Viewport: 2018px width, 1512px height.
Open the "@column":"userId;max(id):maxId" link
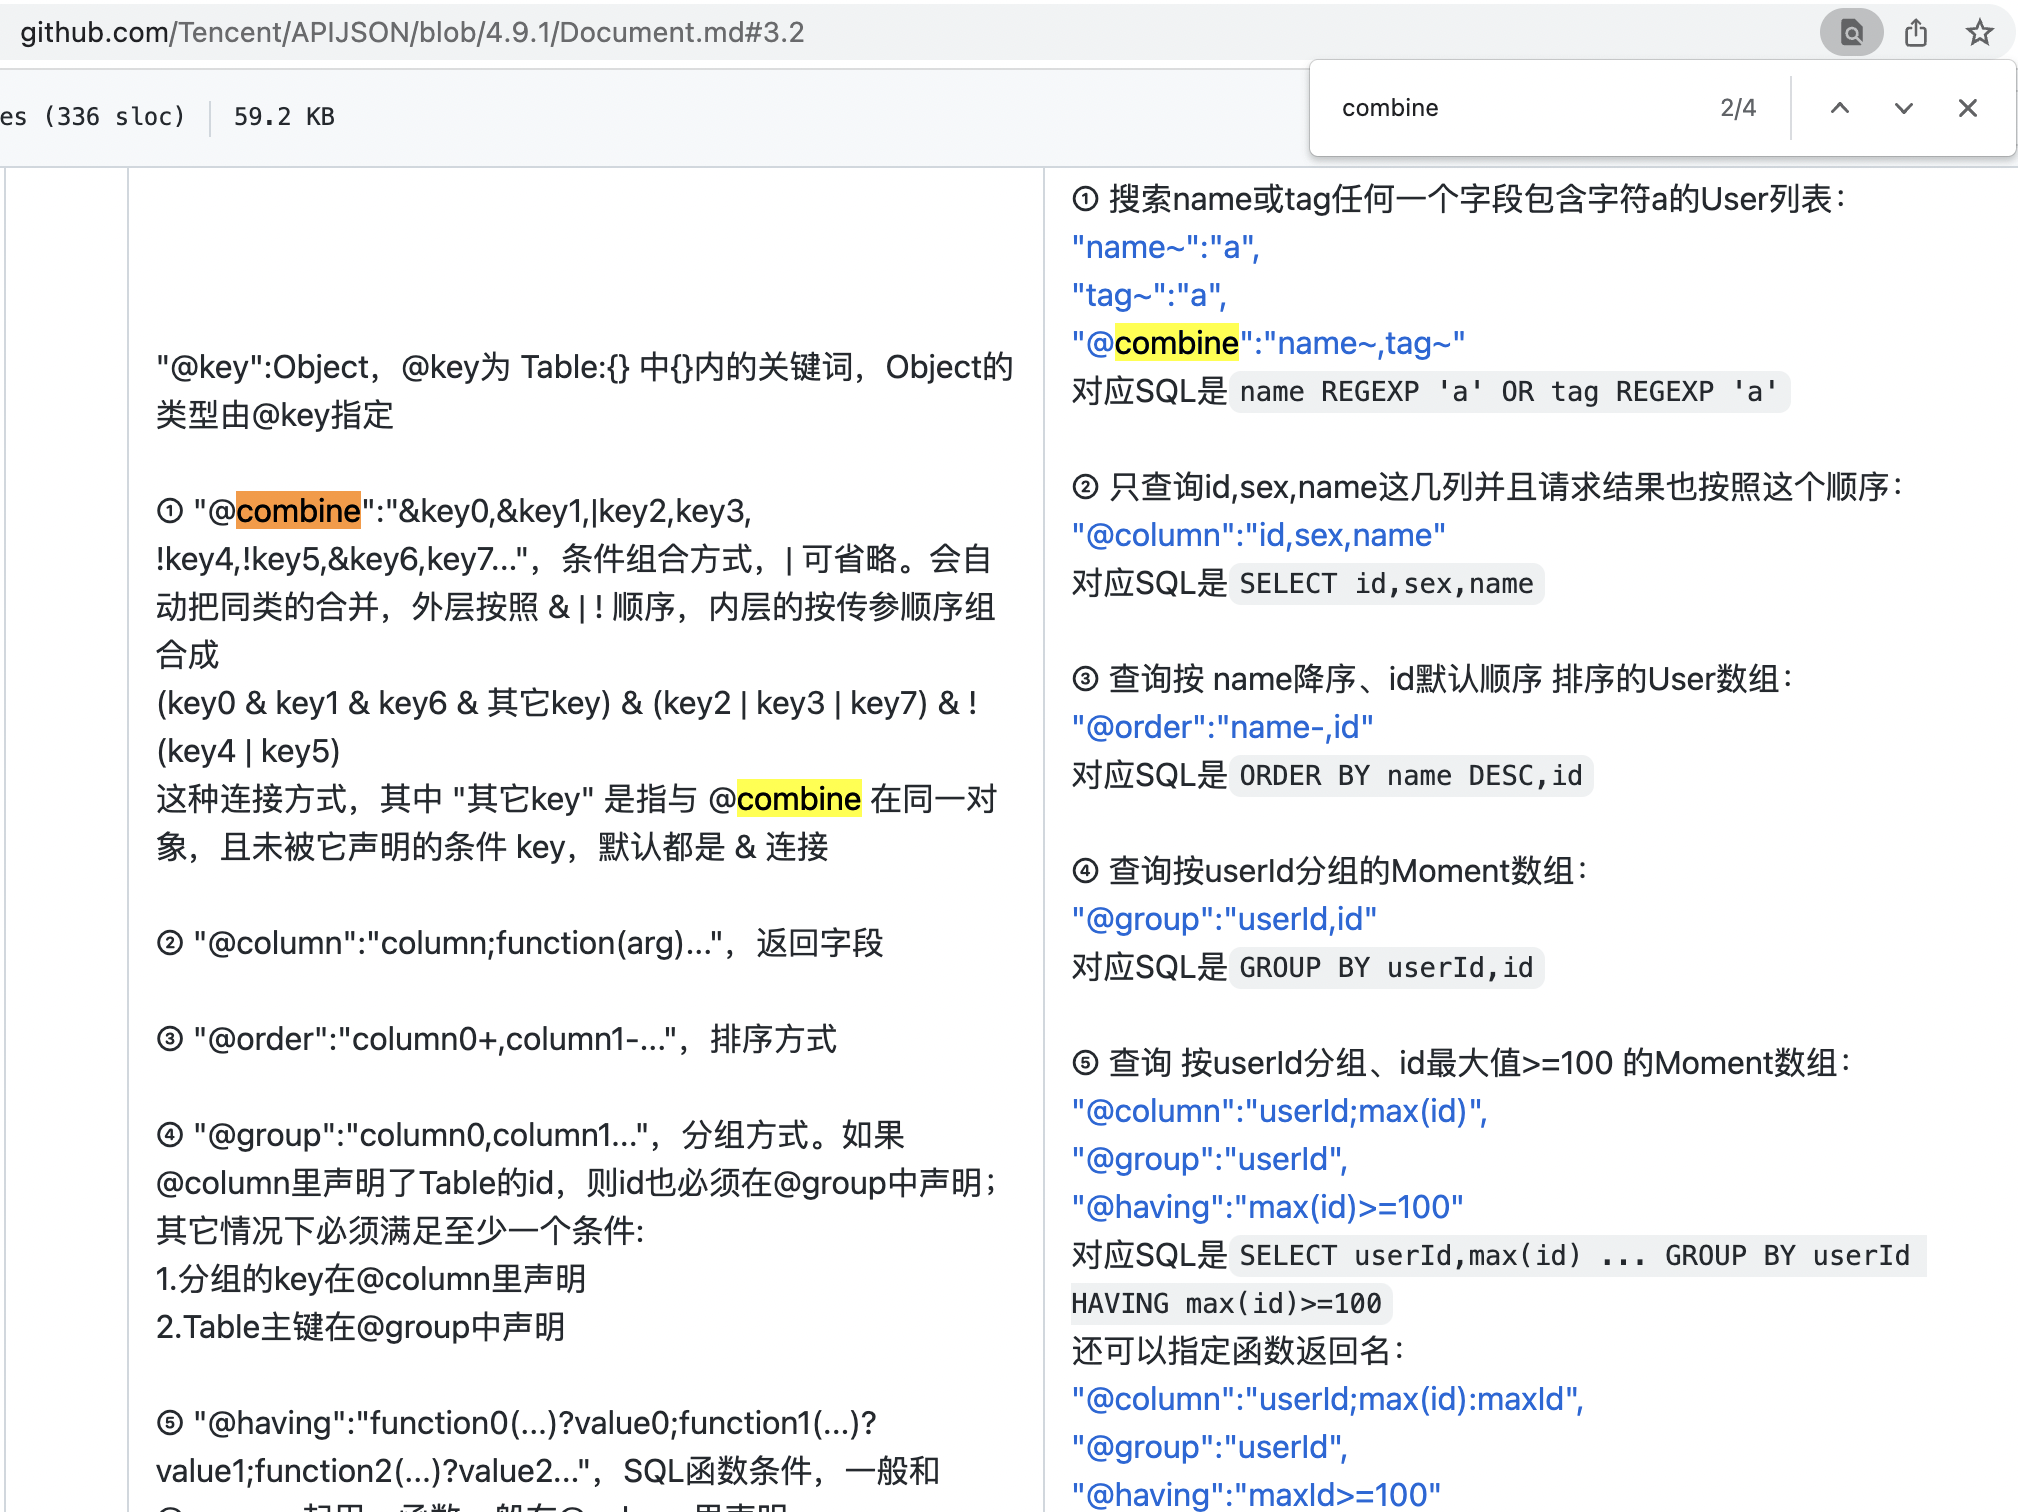pyautogui.click(x=1325, y=1399)
